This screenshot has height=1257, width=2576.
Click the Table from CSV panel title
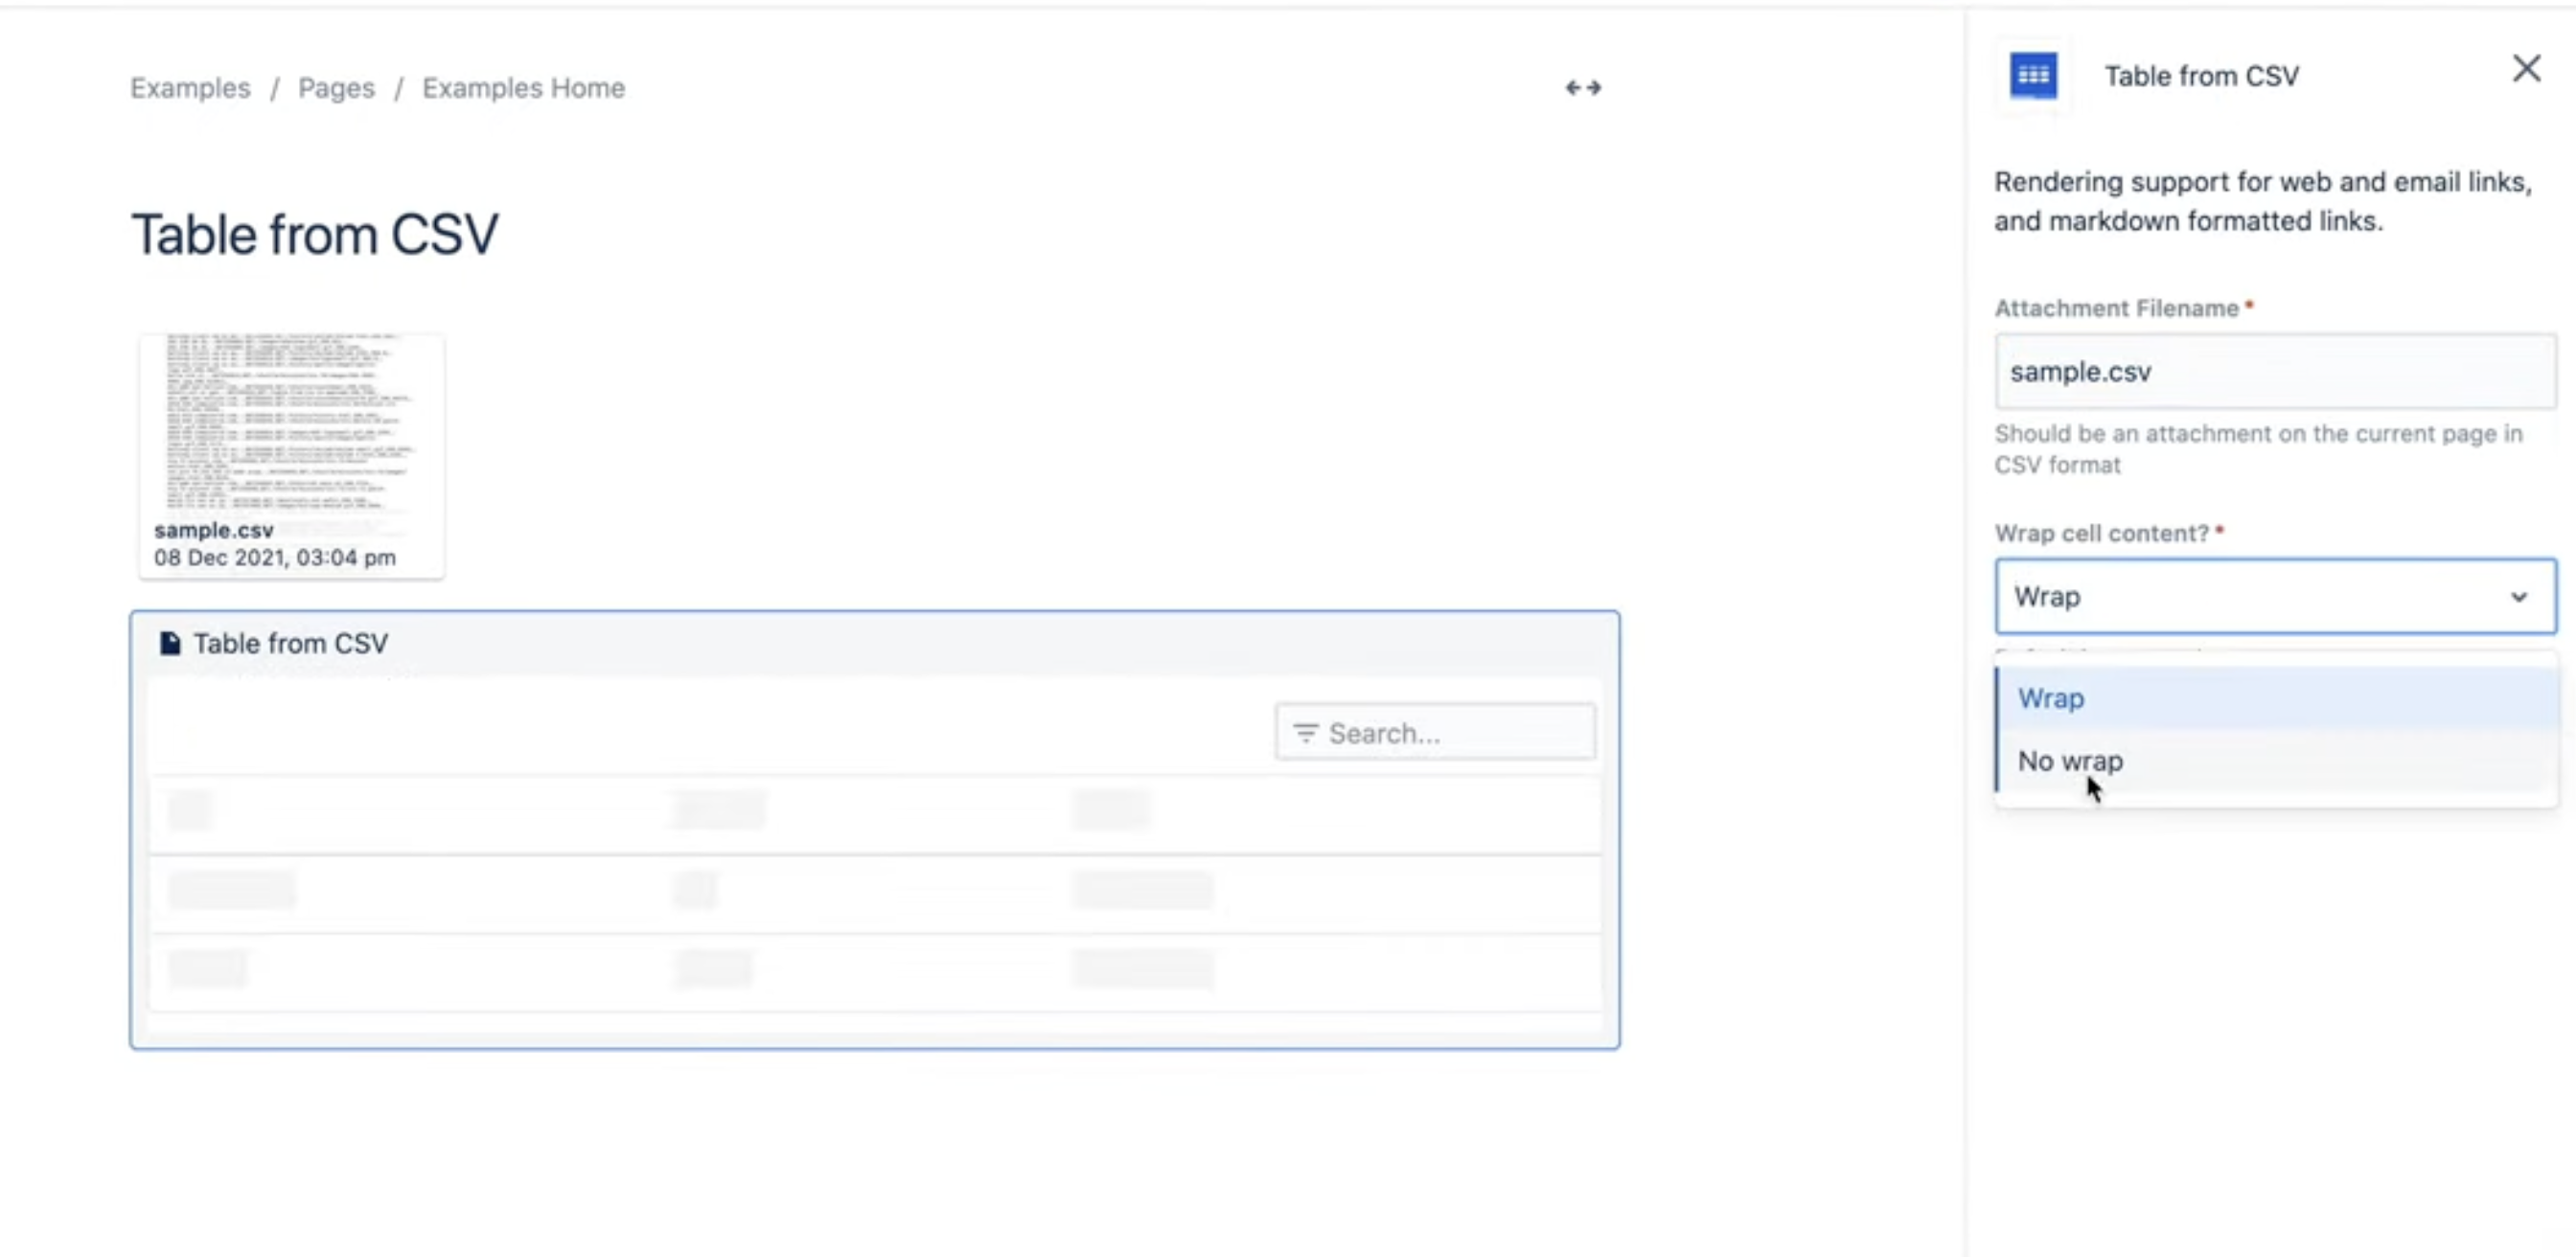click(x=2201, y=76)
